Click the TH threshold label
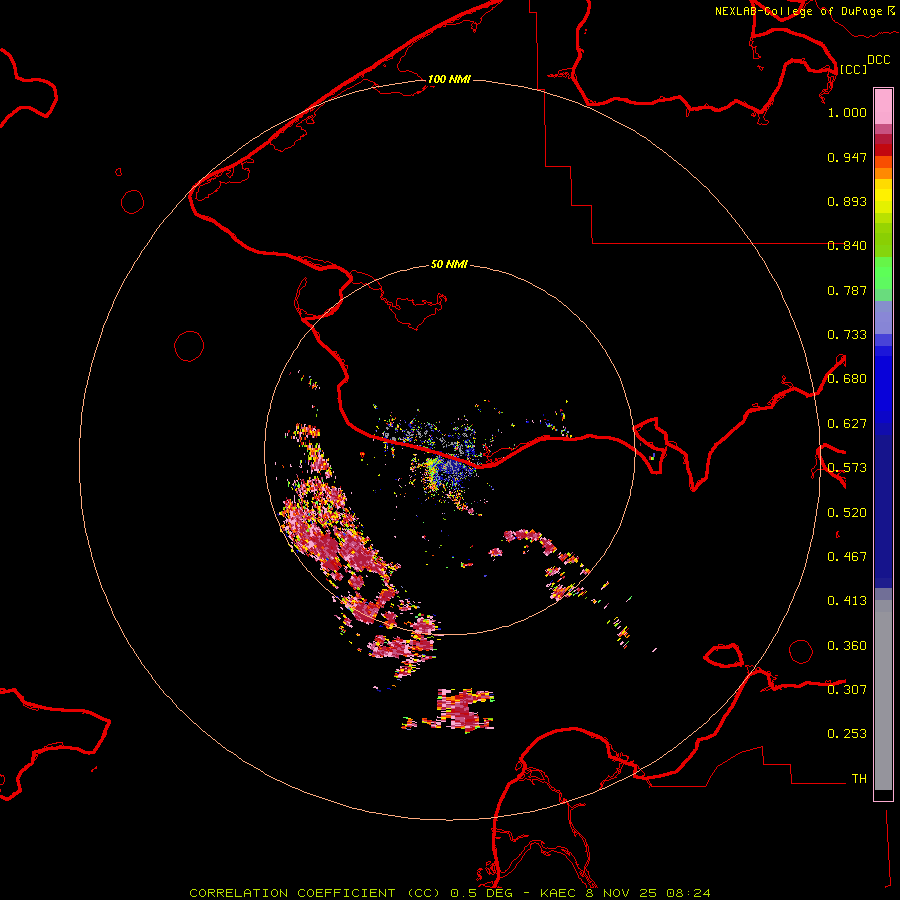Image resolution: width=900 pixels, height=900 pixels. point(858,778)
